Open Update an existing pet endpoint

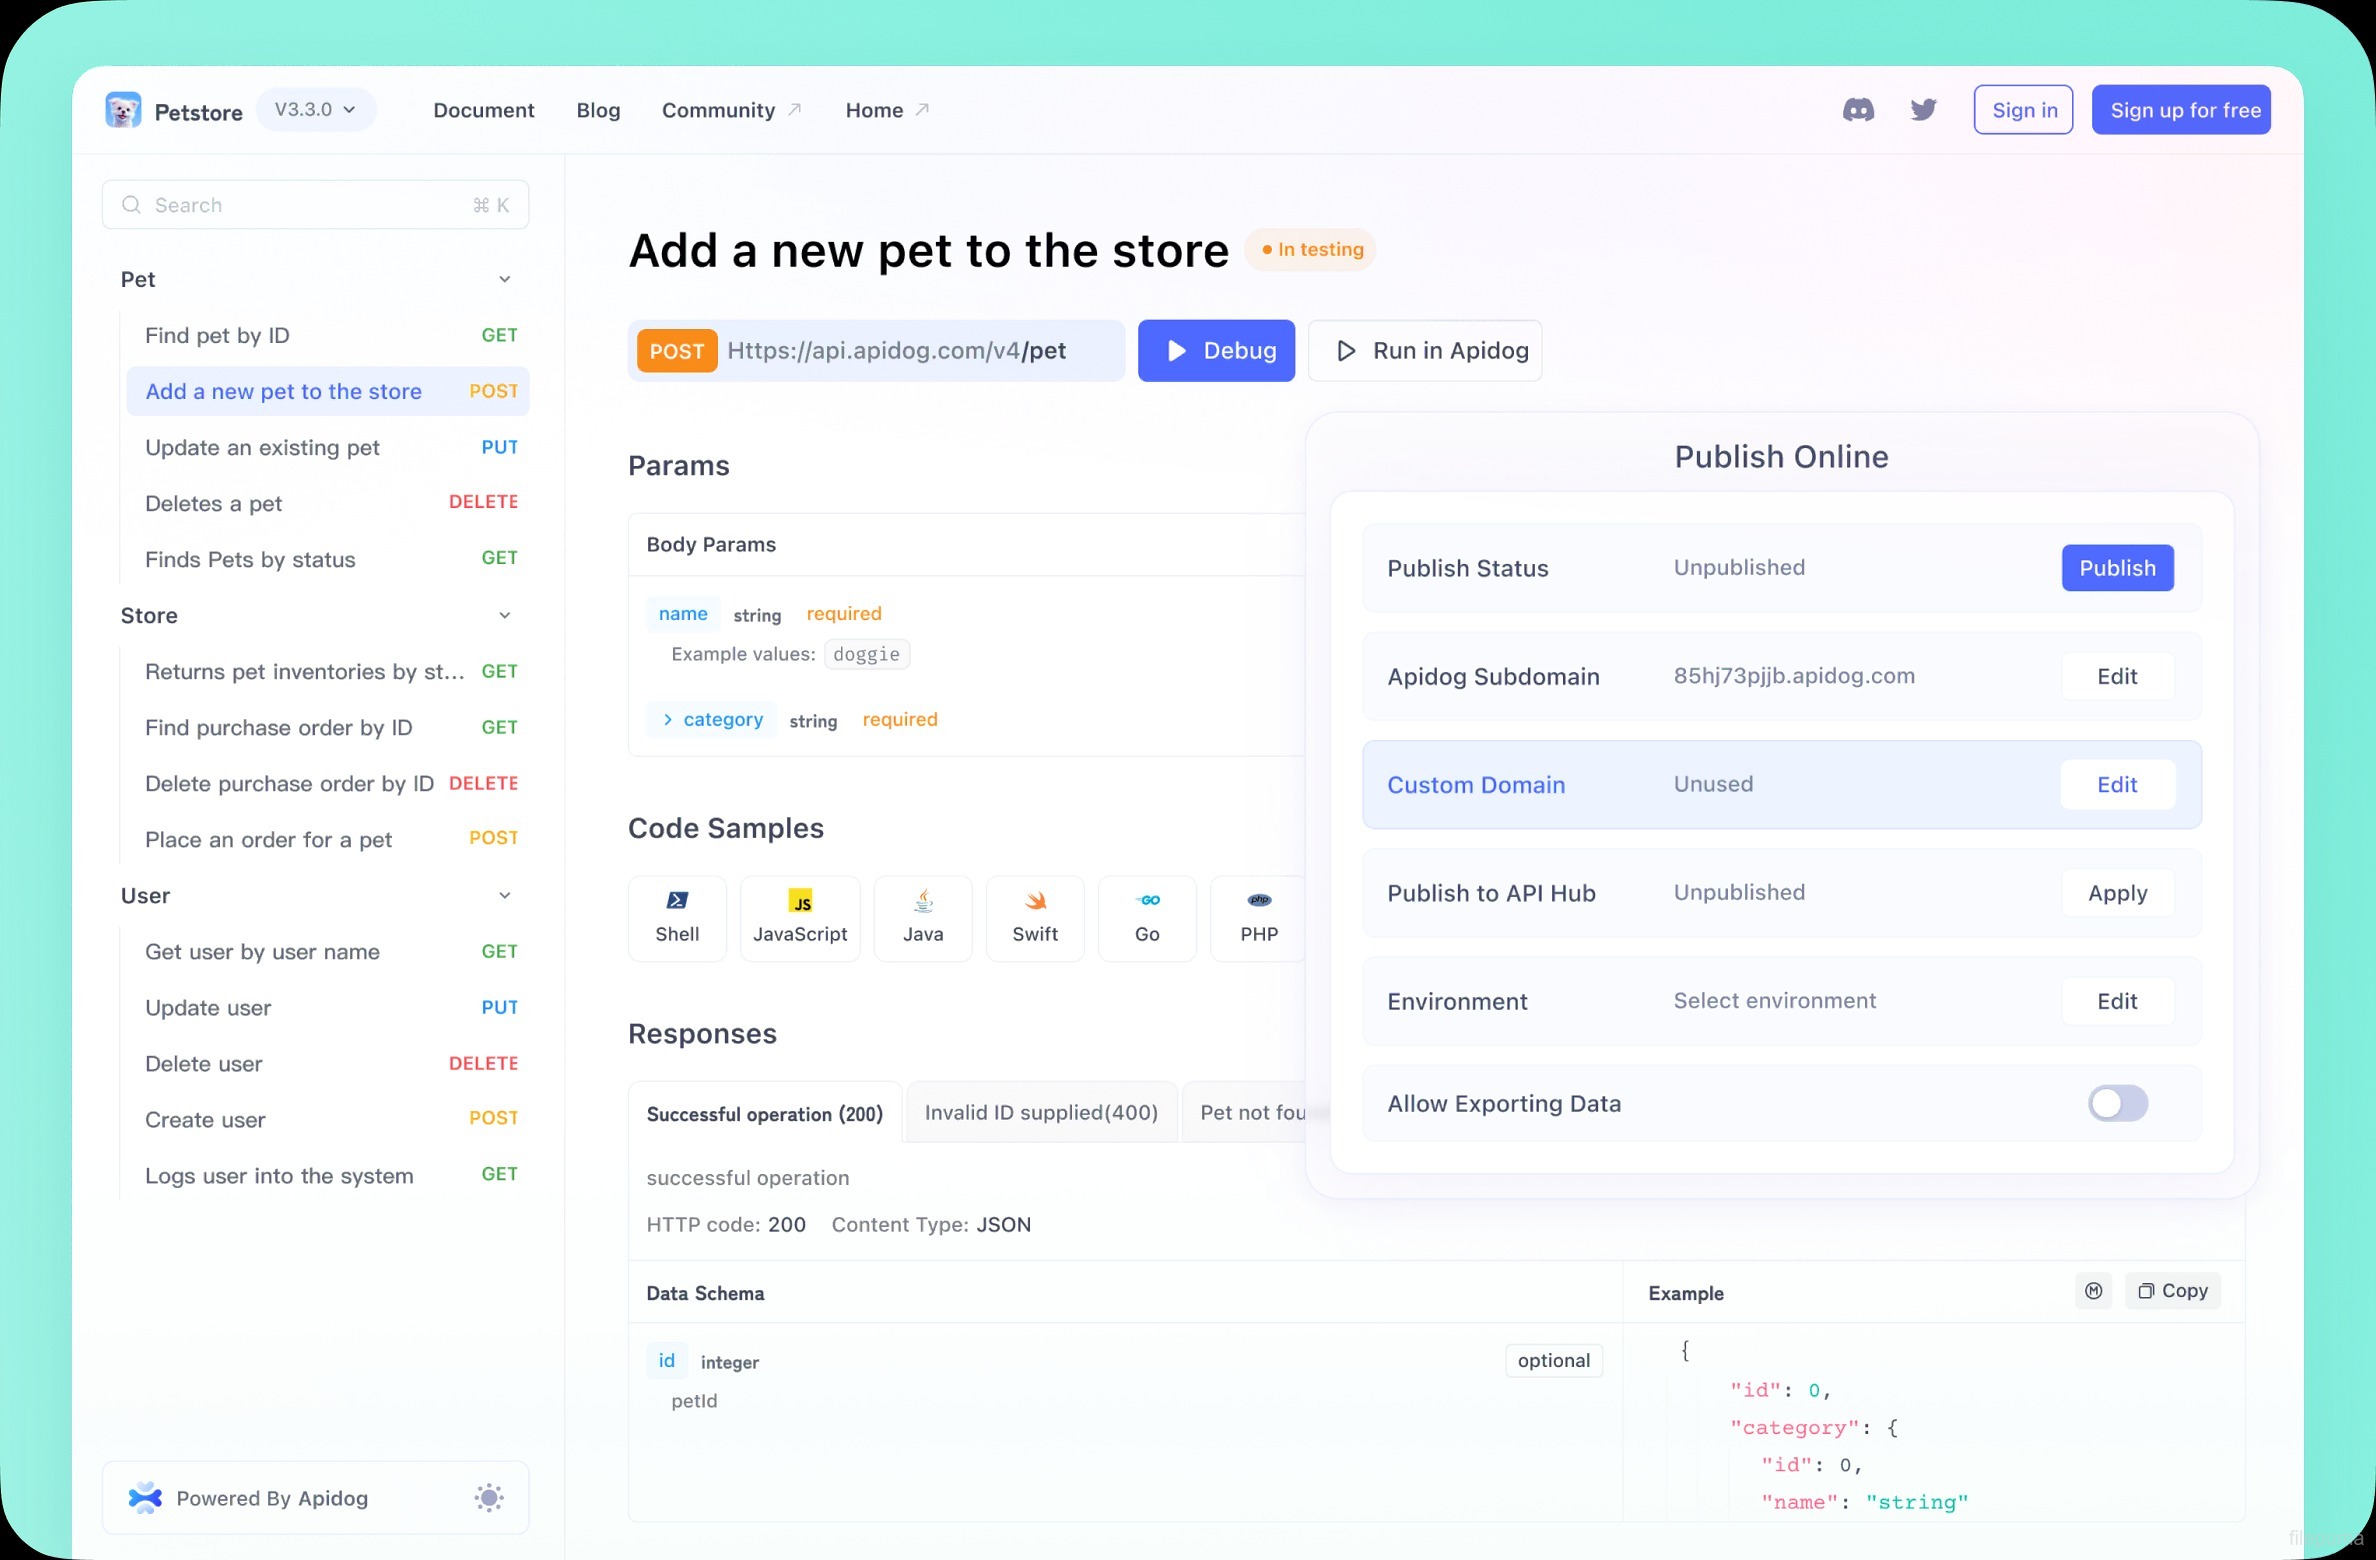point(262,447)
